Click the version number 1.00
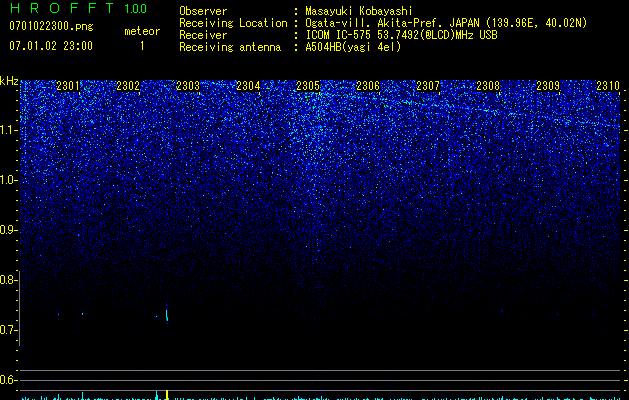Viewport: 629px width, 400px height. click(135, 8)
